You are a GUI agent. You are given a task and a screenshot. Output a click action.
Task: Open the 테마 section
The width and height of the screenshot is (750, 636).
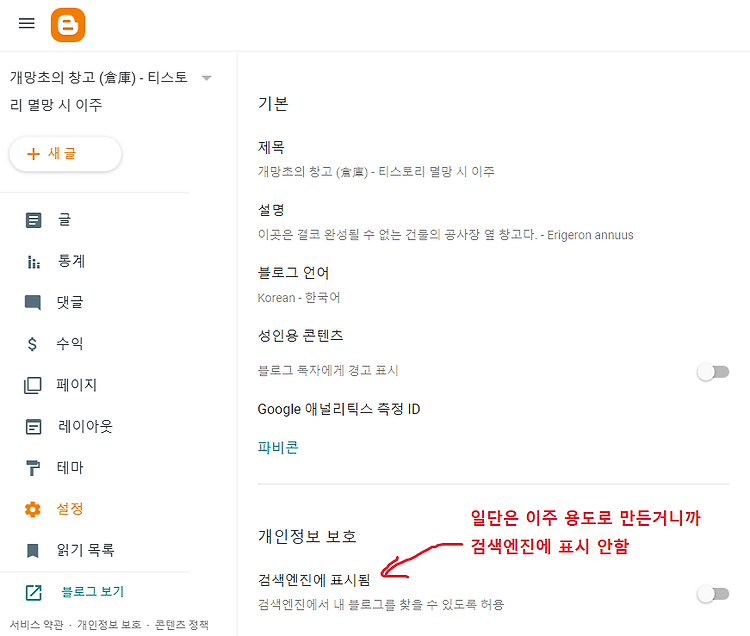click(70, 467)
